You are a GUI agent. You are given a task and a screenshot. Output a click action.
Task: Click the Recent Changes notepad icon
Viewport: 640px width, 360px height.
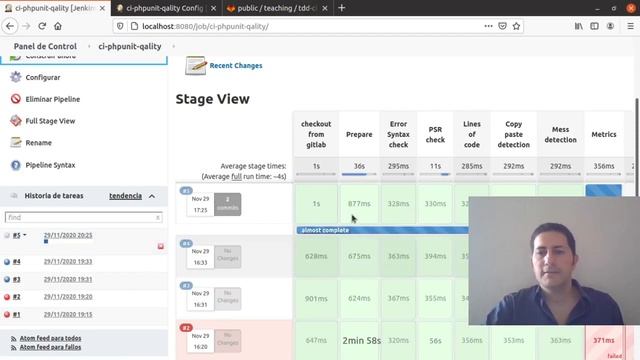point(196,66)
